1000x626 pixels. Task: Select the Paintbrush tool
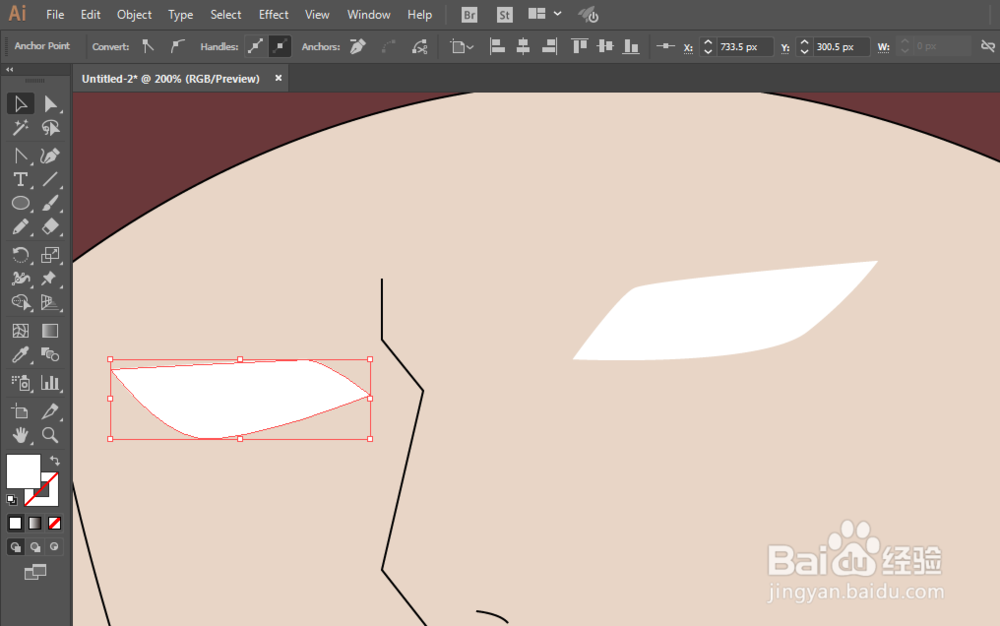50,203
